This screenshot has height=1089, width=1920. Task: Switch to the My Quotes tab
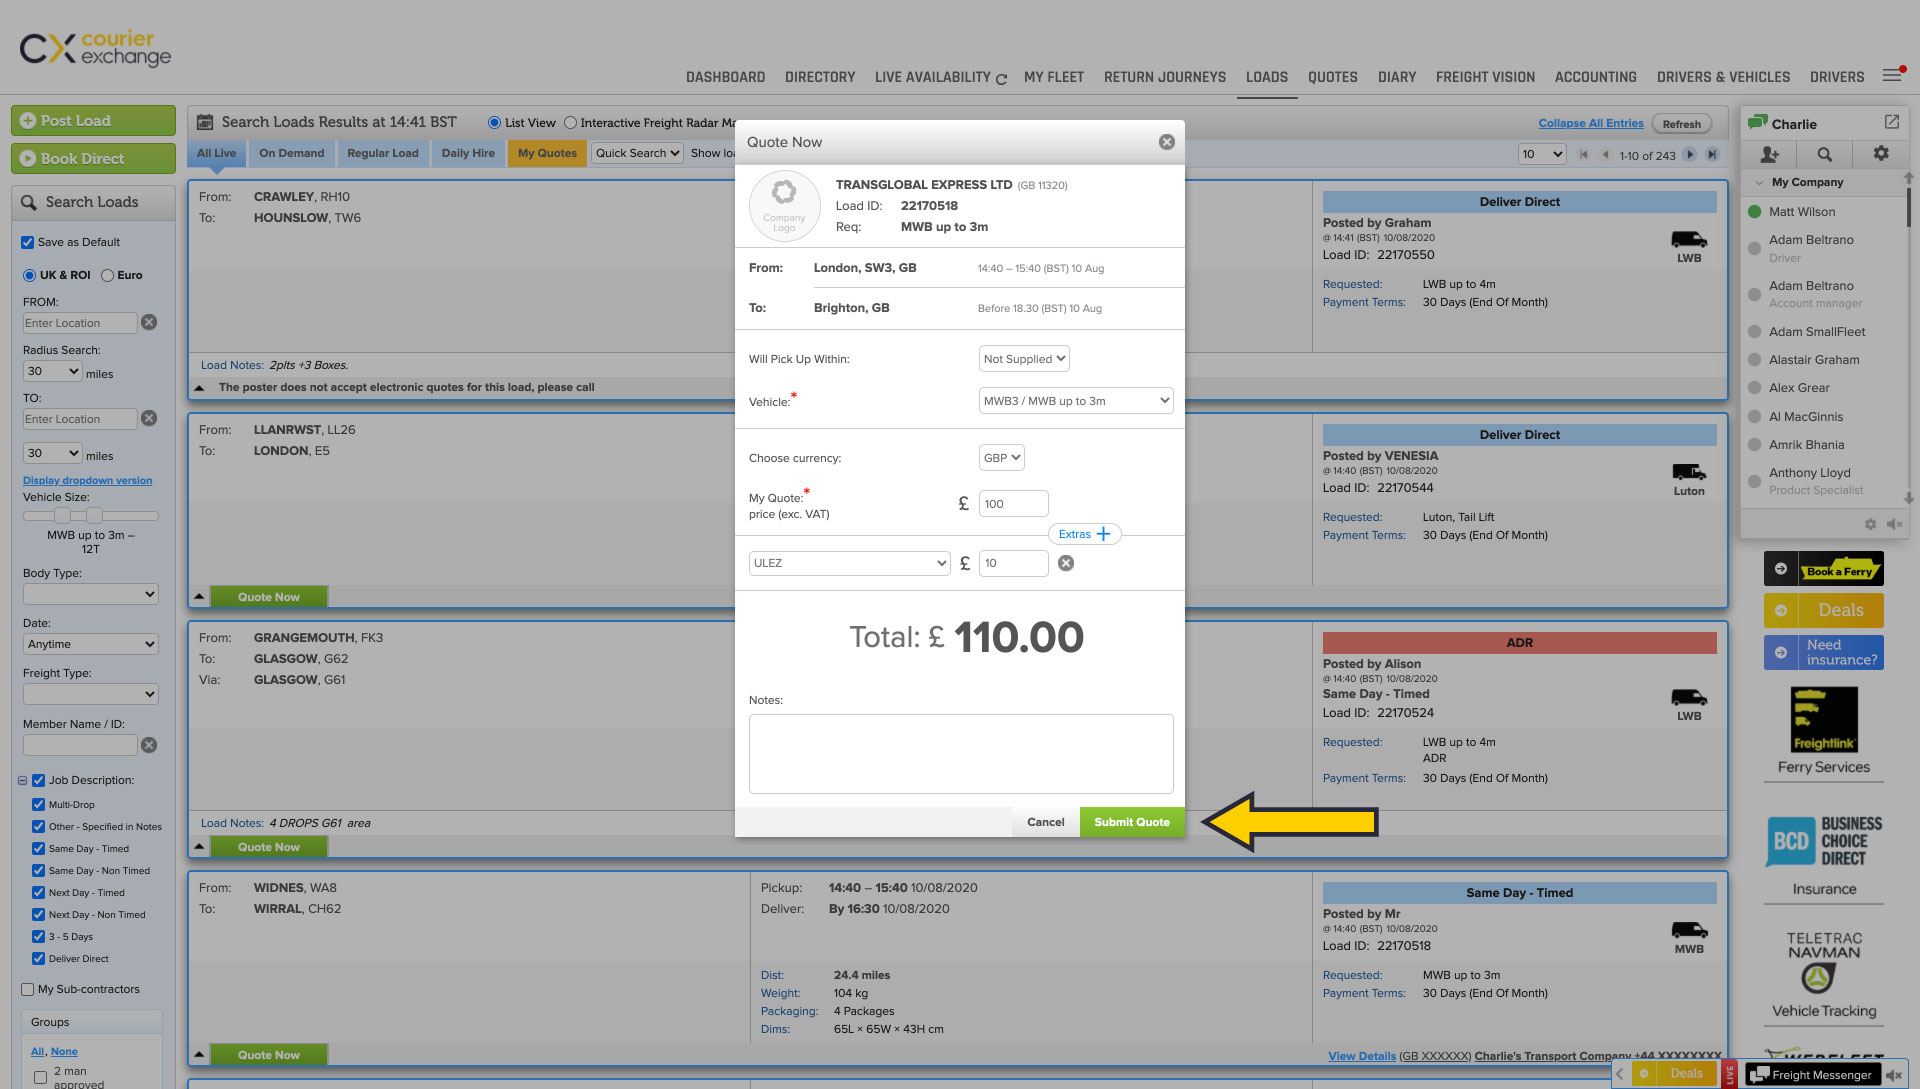click(547, 153)
